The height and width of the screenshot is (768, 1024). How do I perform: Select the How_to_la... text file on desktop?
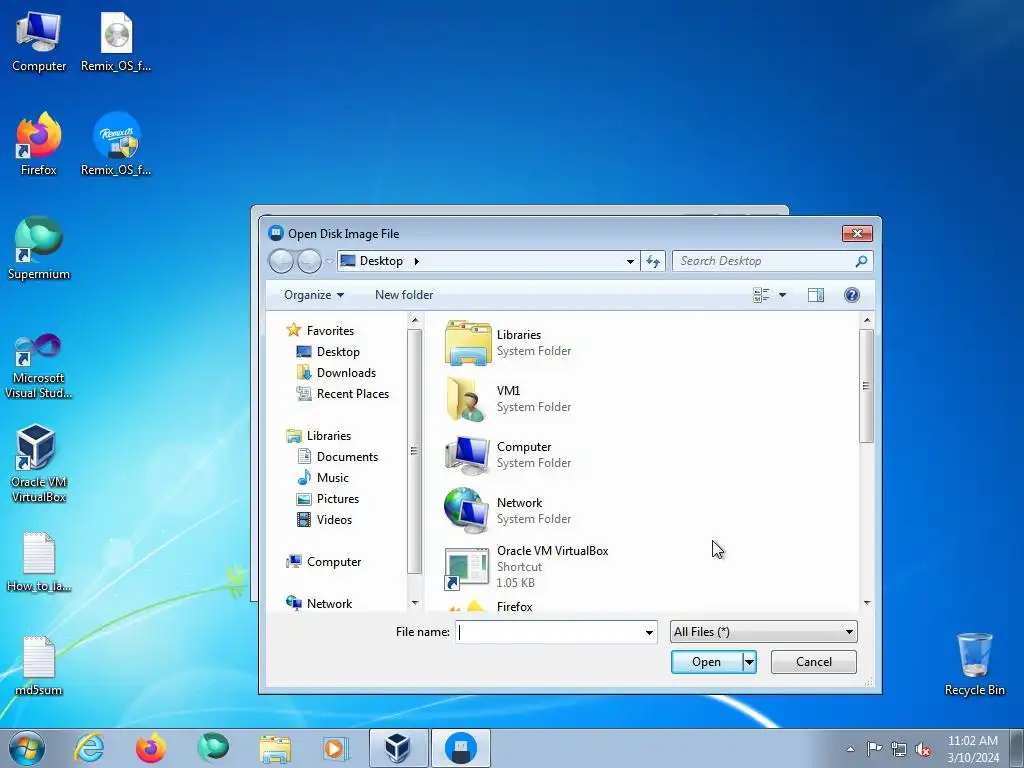click(x=39, y=562)
